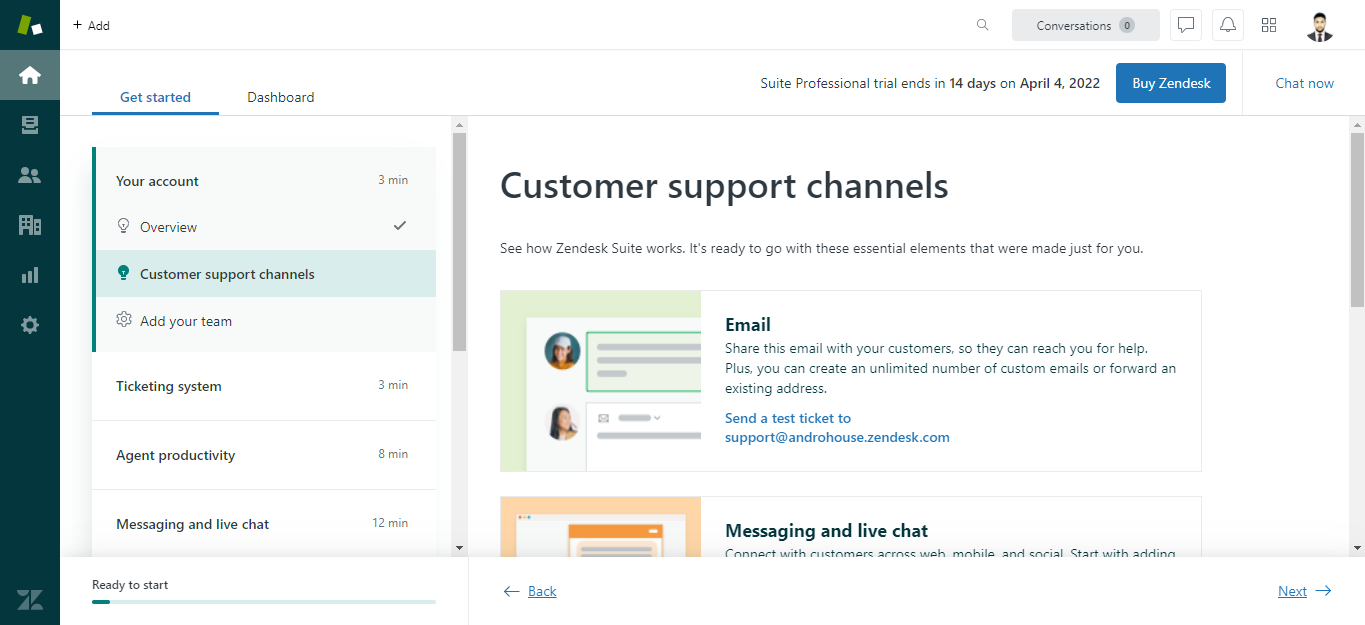This screenshot has width=1365, height=625.
Task: Click the trial end date April 4, 2022
Action: (1060, 83)
